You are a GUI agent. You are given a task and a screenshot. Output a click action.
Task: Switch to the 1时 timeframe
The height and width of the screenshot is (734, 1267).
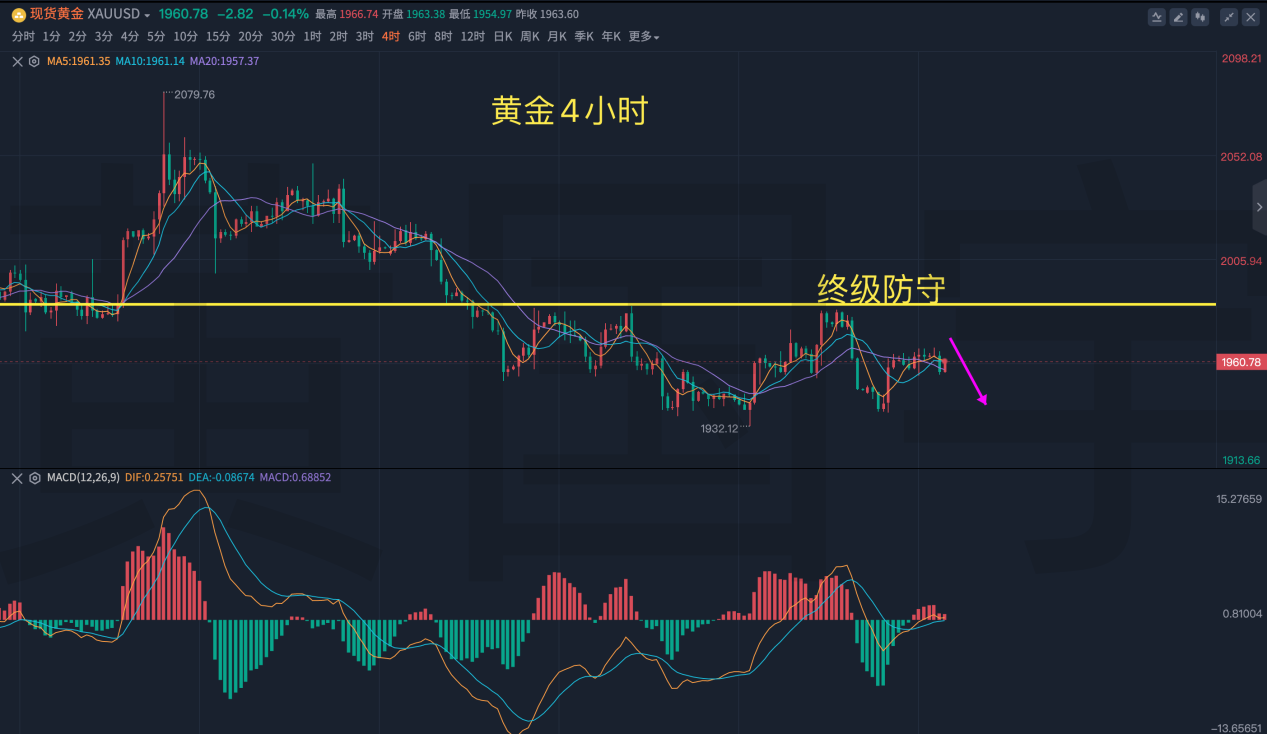(x=312, y=37)
